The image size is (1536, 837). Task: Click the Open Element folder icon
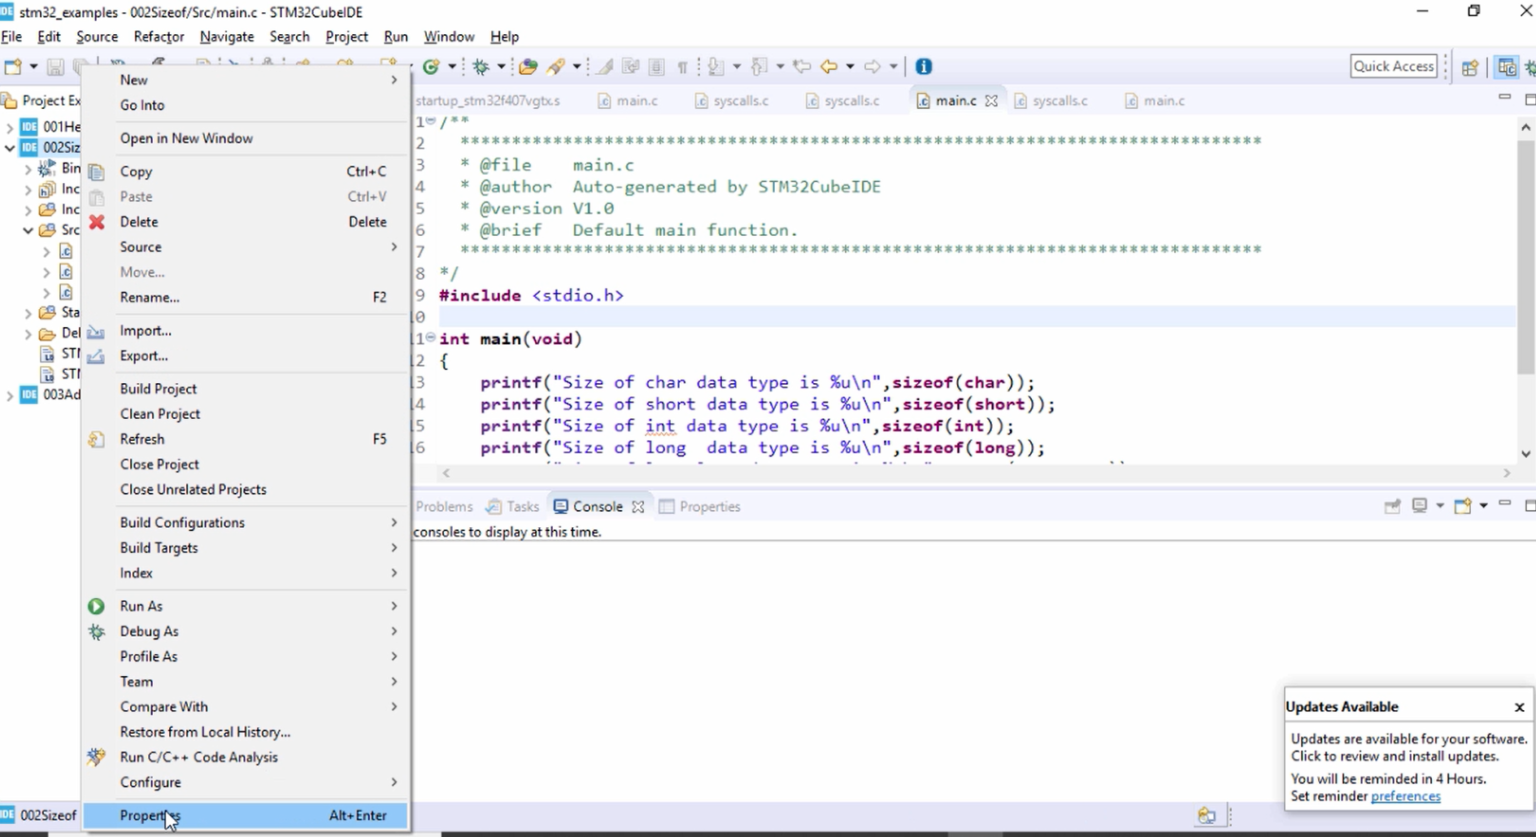[527, 67]
